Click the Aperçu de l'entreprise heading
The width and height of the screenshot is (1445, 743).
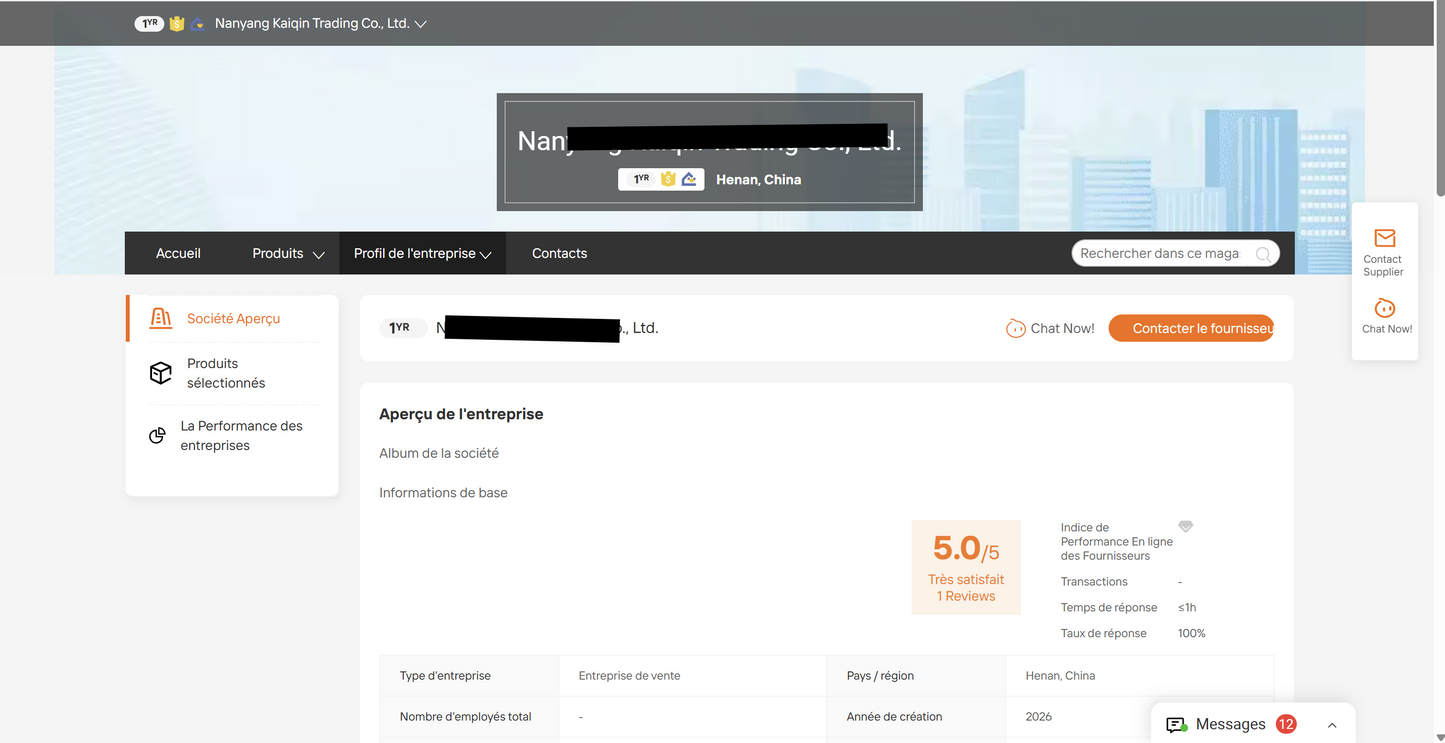[461, 414]
